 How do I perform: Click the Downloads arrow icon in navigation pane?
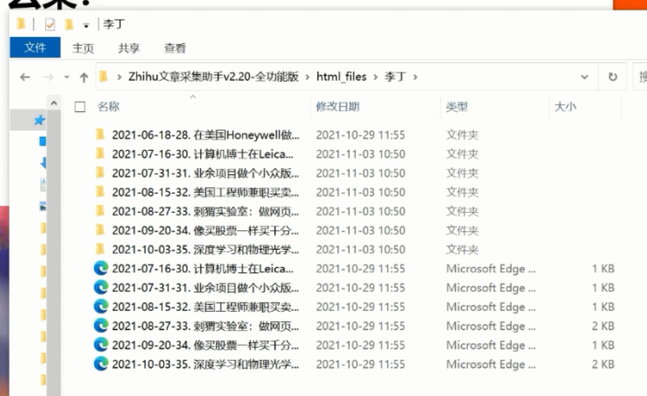coord(43,163)
